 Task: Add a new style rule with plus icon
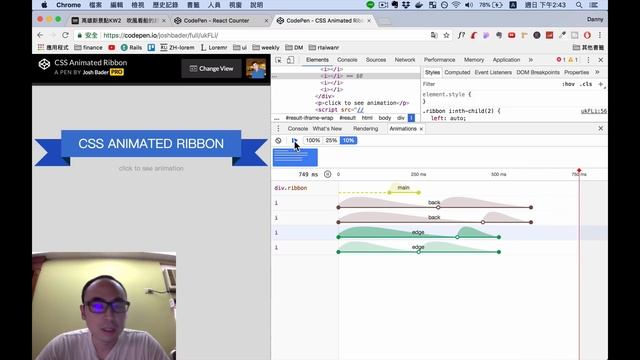(601, 84)
